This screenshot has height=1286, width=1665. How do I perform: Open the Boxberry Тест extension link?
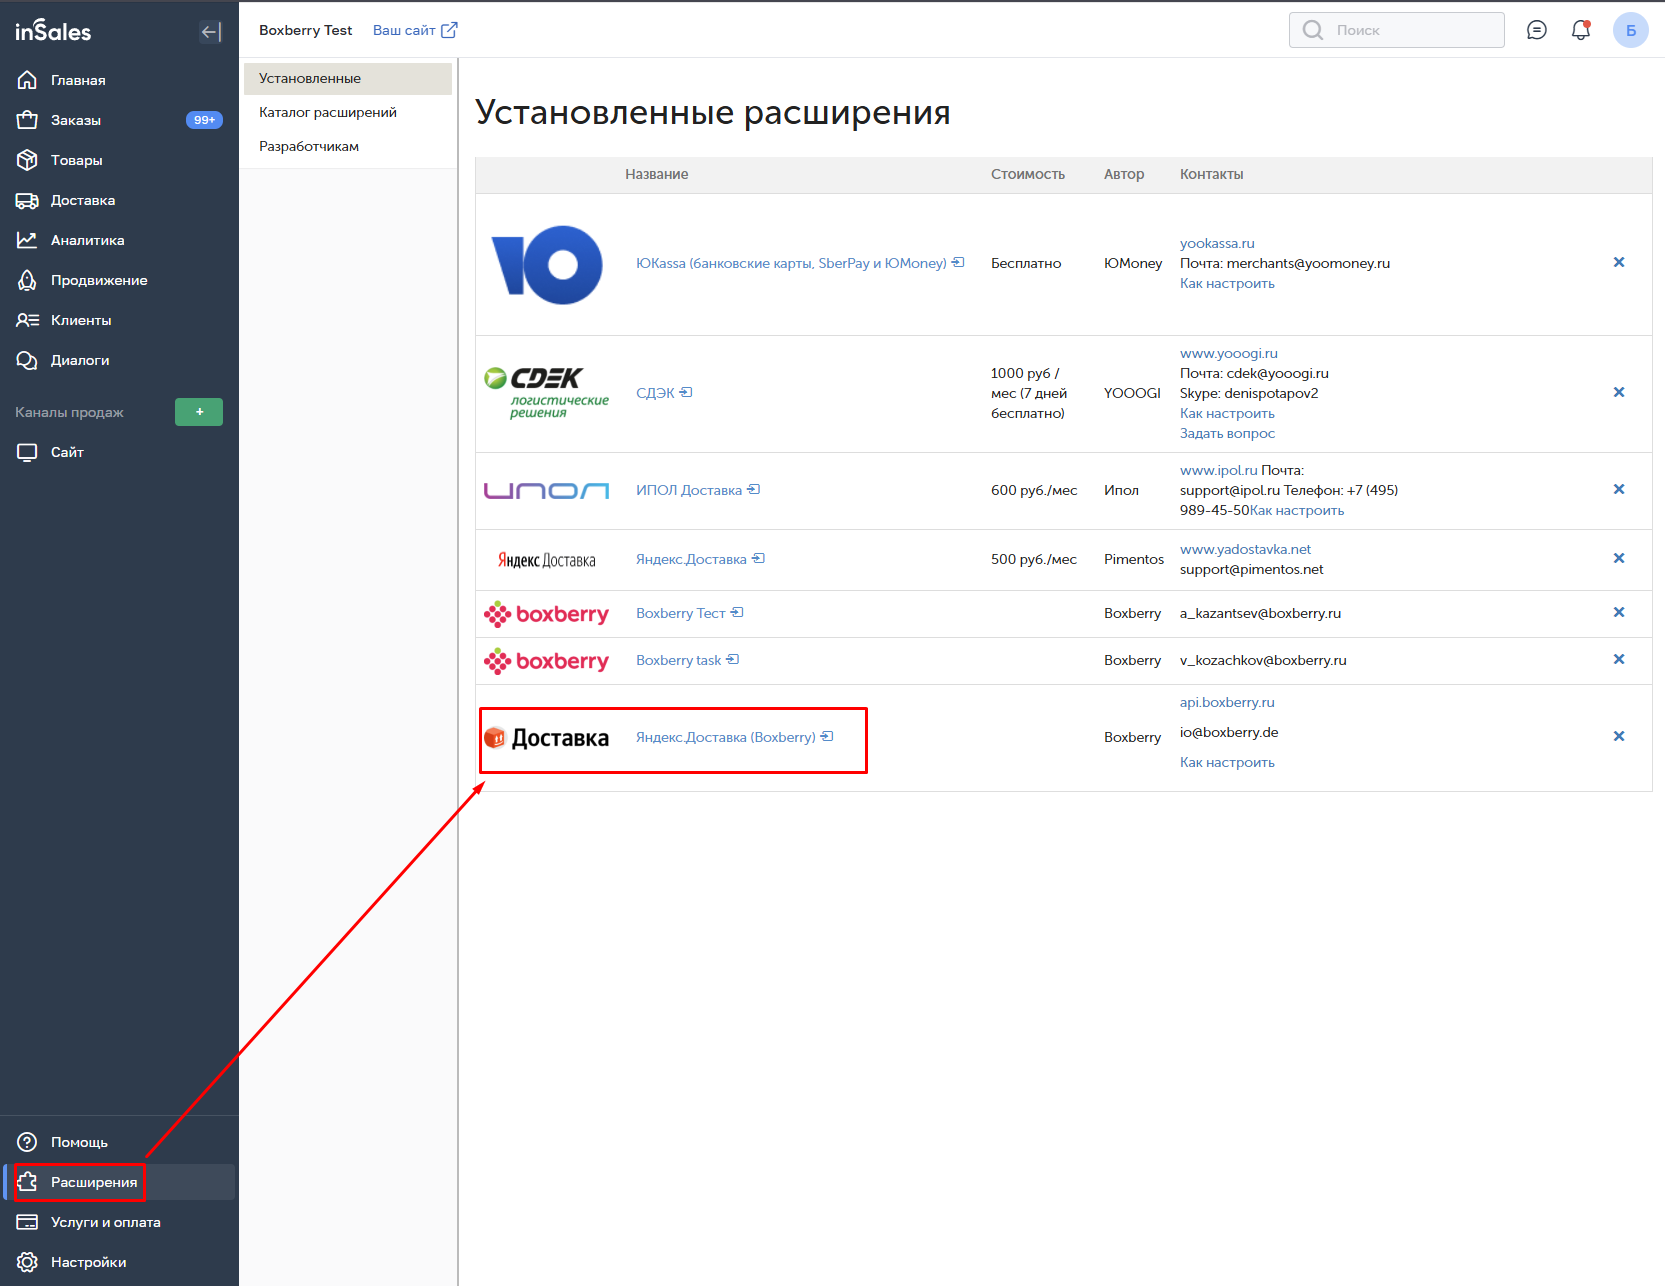tap(680, 613)
